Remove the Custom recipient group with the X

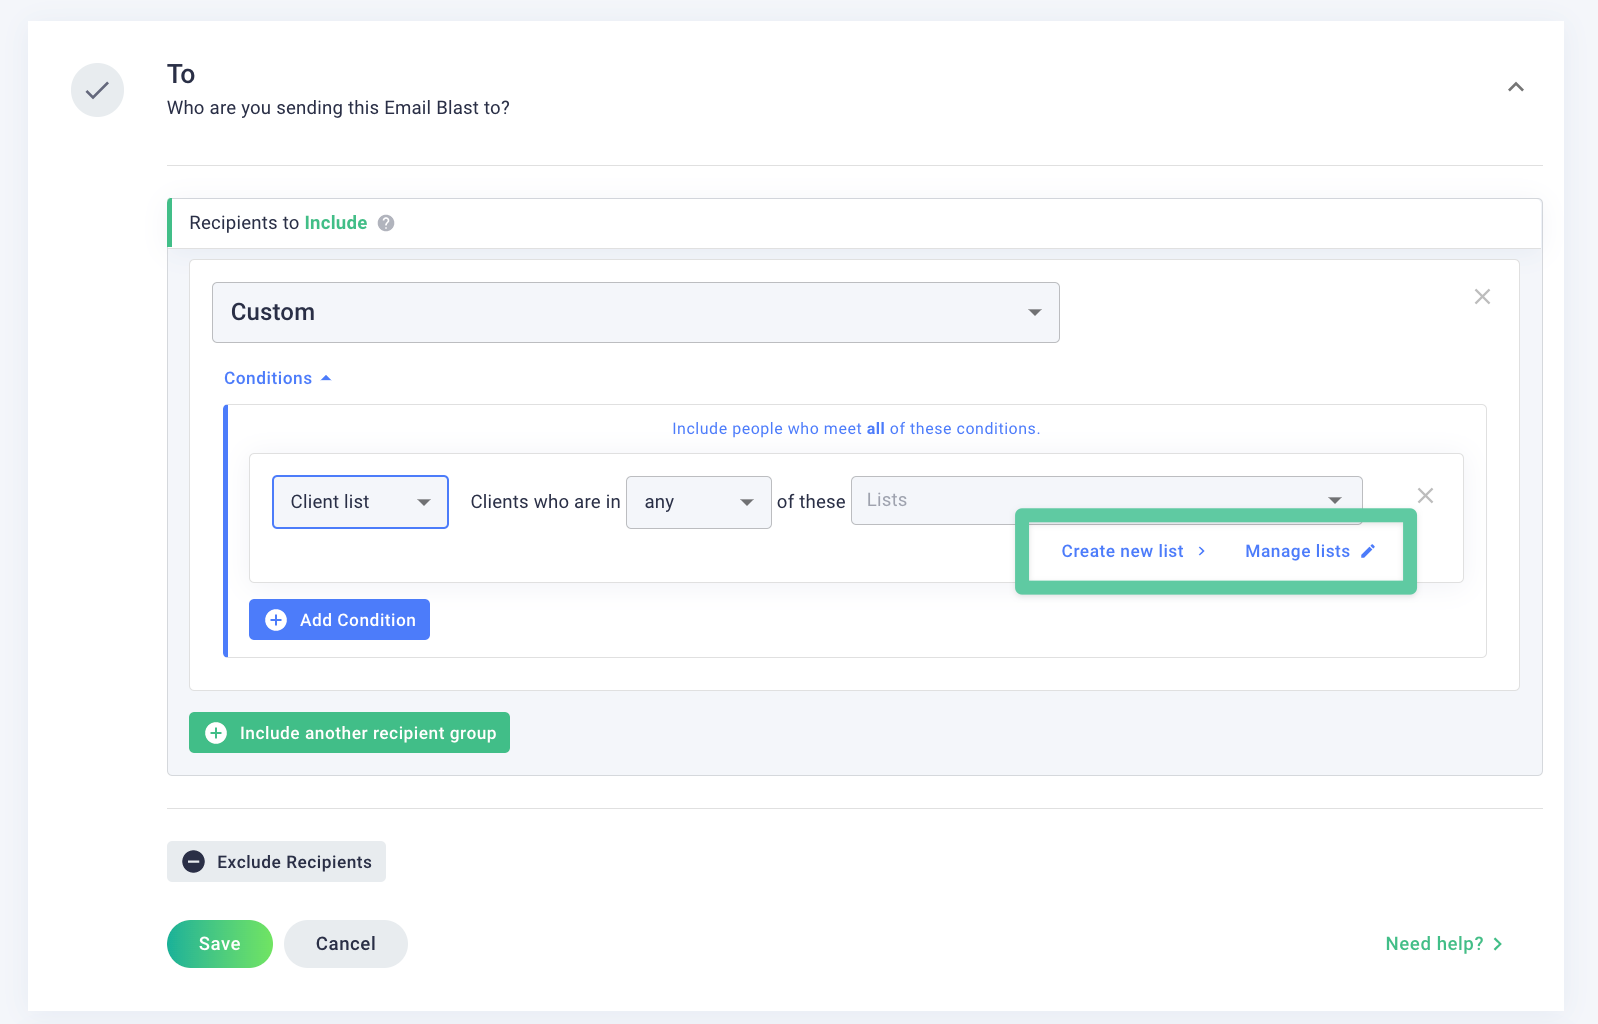click(x=1482, y=296)
